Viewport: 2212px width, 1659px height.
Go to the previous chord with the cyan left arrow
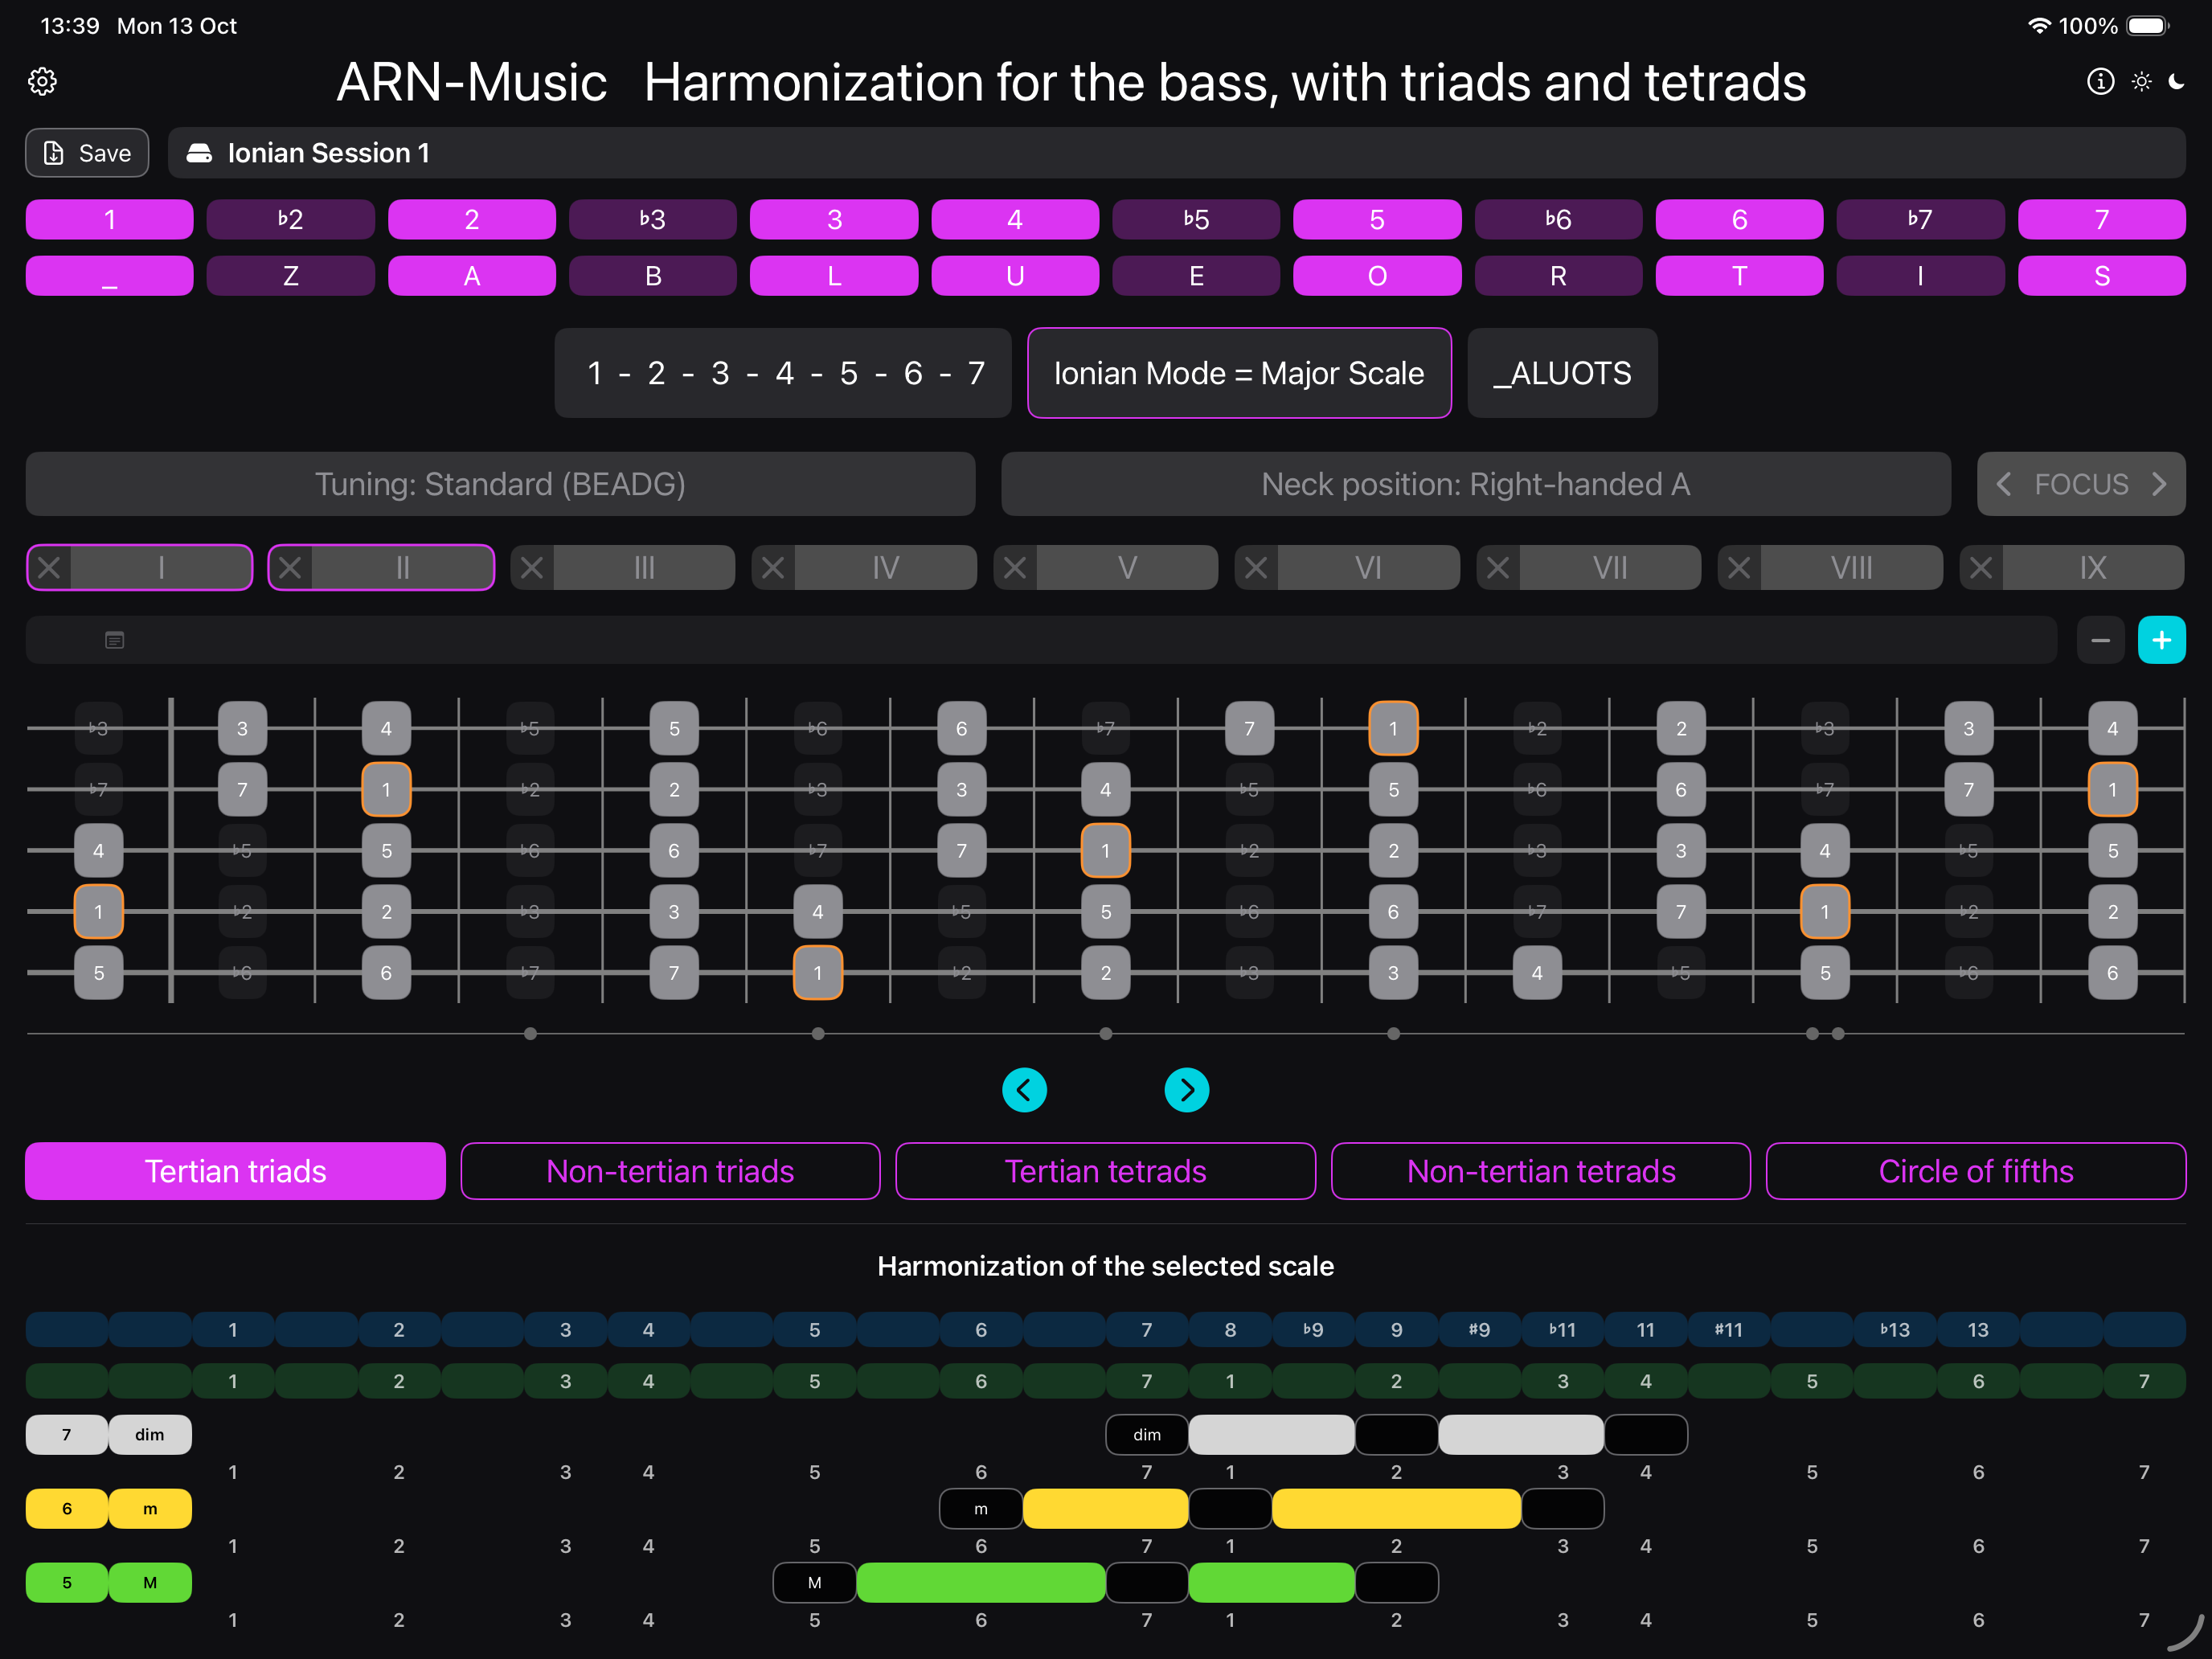[x=1024, y=1090]
